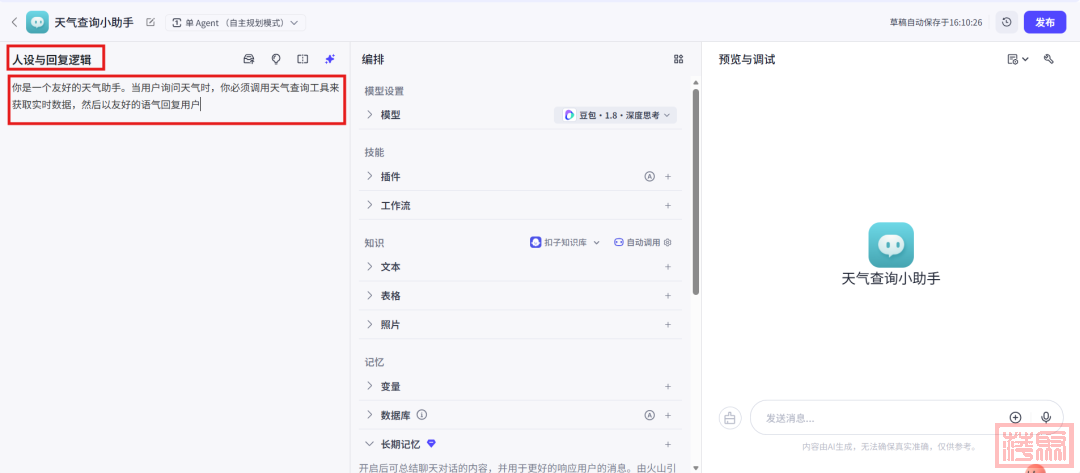Click the 自动调用 settings link
The image size is (1080, 473).
642,242
